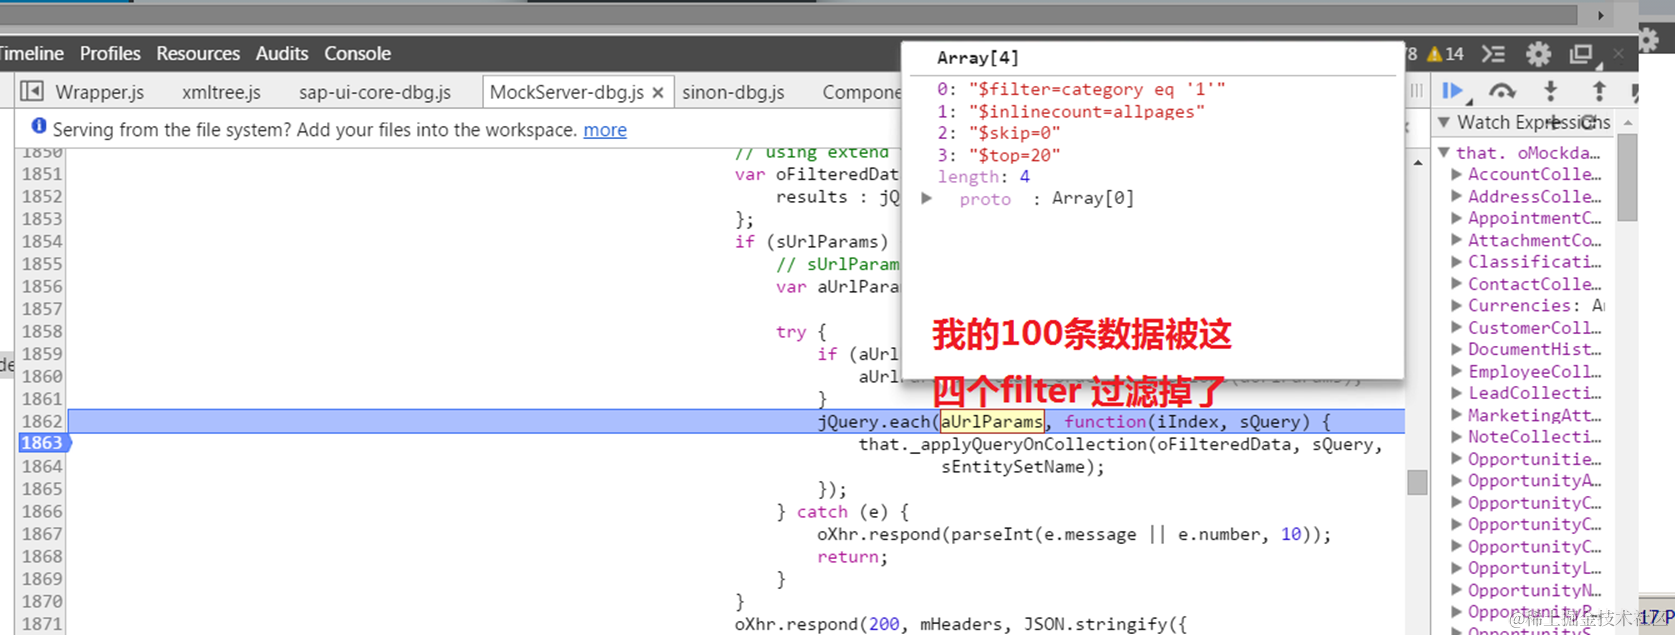1675x635 pixels.
Task: Expand the EmployeeColl... node
Action: [x=1457, y=371]
